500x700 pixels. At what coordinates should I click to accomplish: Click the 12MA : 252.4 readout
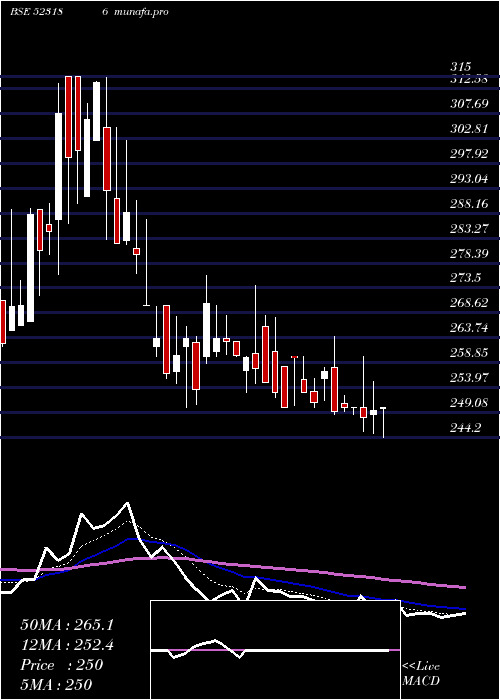pos(67,645)
